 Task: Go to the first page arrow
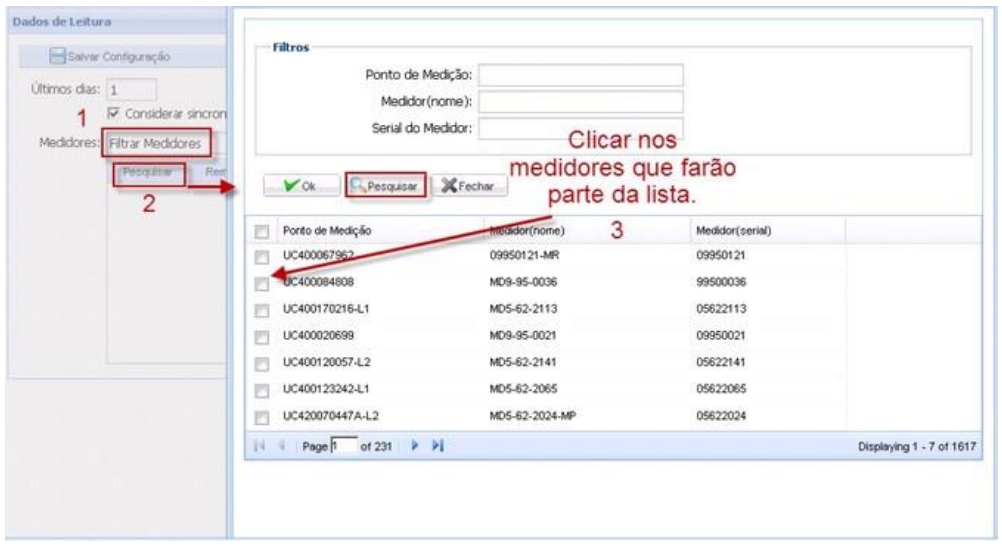[252, 444]
